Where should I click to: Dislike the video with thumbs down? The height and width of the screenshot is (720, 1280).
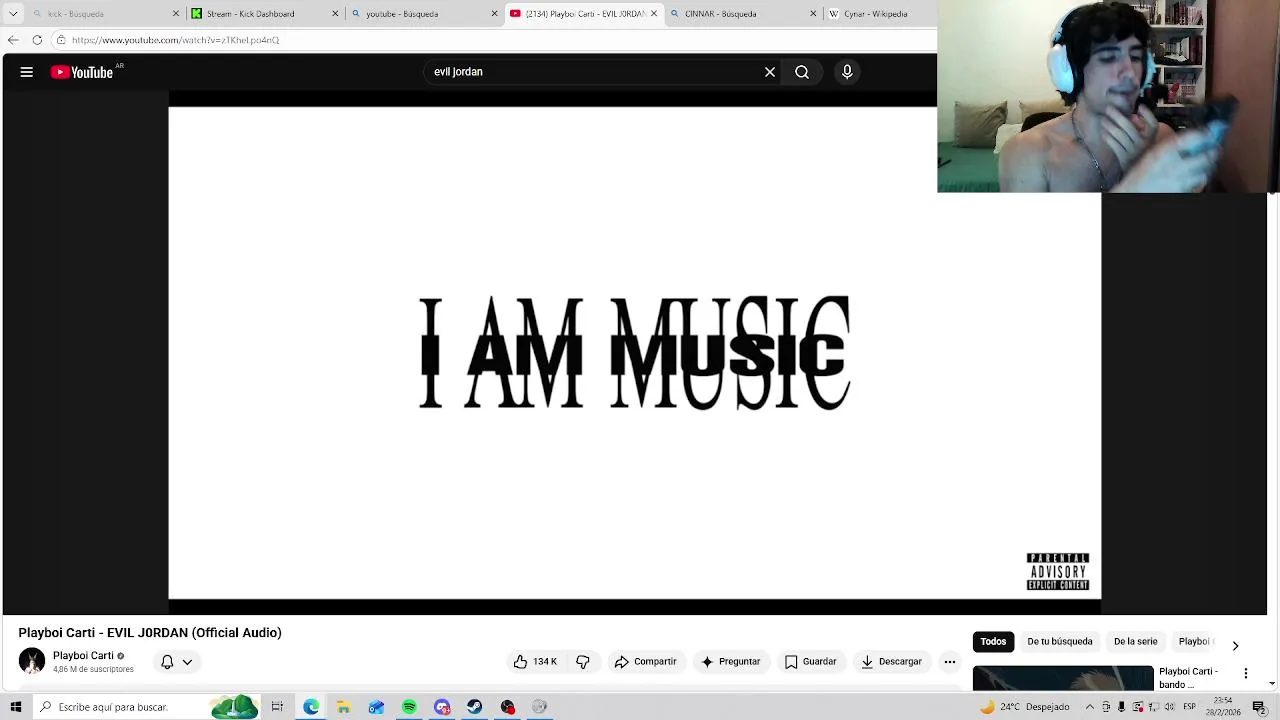[583, 662]
